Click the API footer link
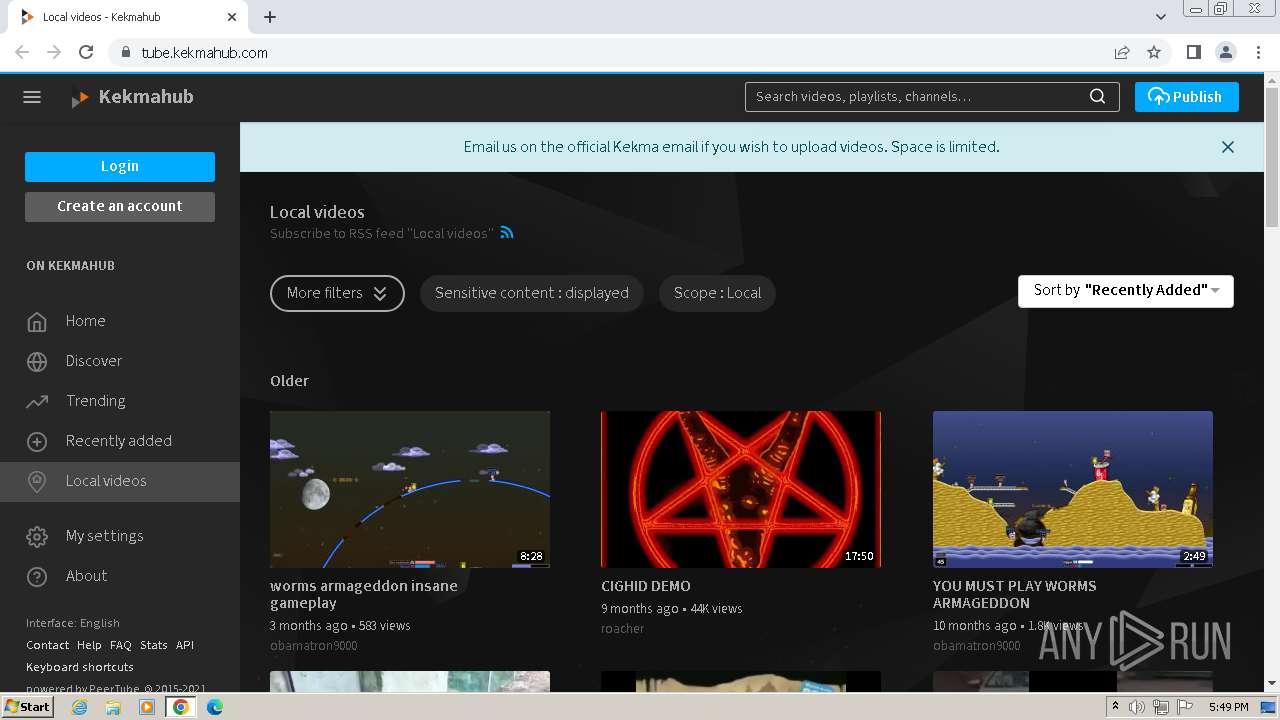The width and height of the screenshot is (1280, 720). click(185, 646)
